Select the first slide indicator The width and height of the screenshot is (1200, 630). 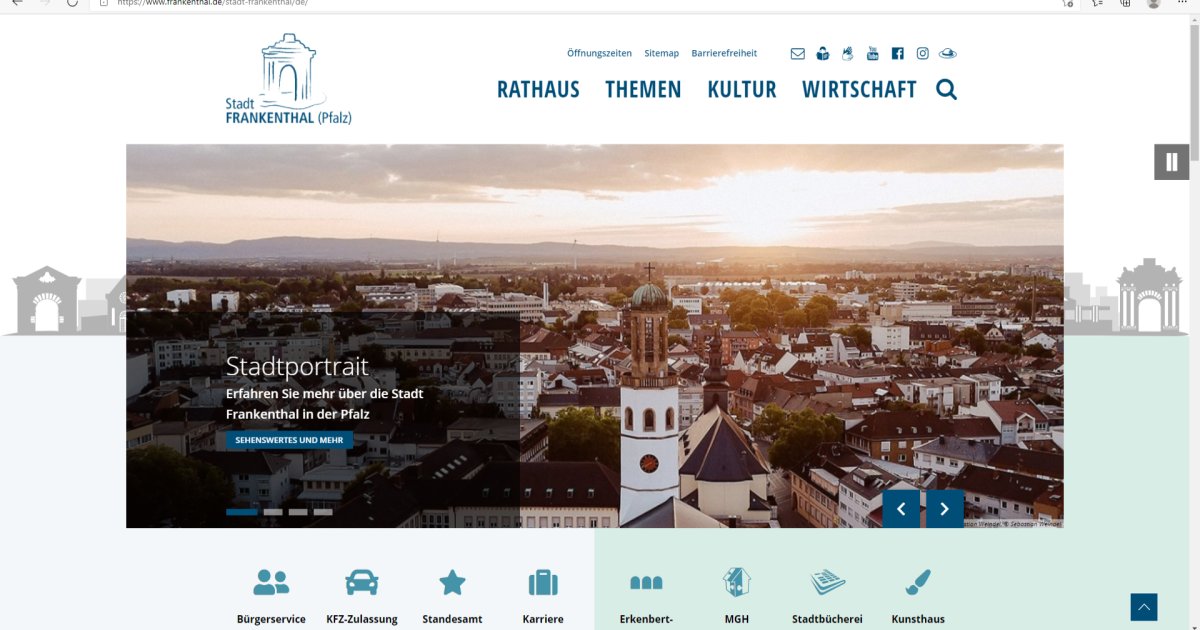[x=241, y=512]
